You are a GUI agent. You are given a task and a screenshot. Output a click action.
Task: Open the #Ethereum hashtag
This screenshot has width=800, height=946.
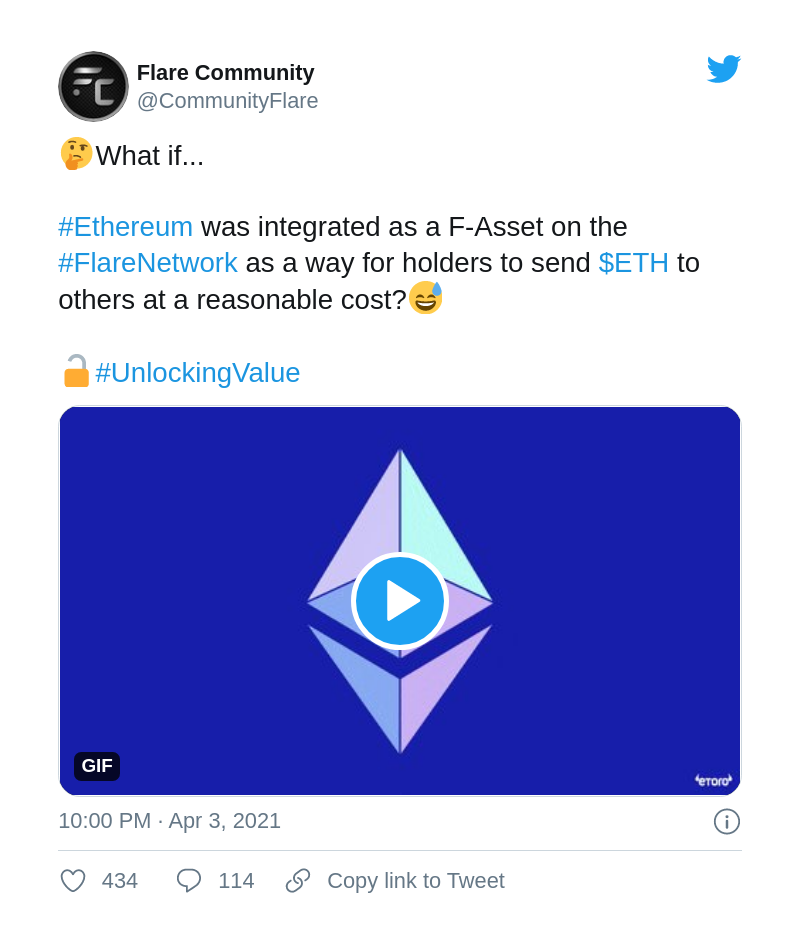click(125, 227)
